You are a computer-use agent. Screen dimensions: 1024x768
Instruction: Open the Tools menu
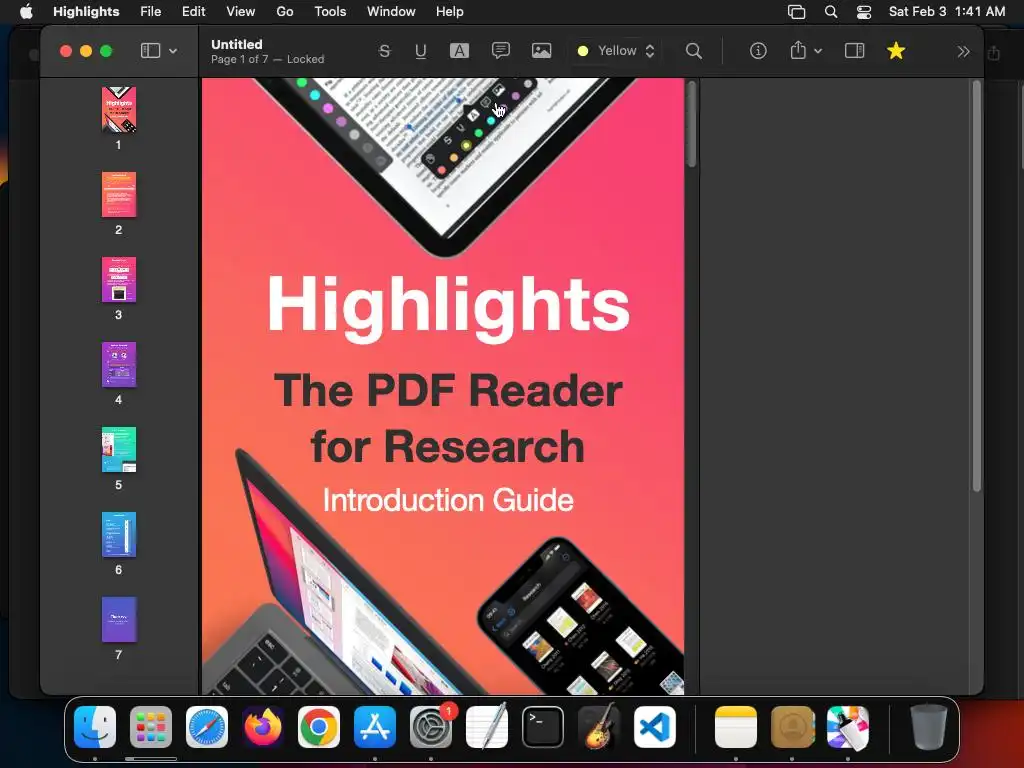(x=330, y=12)
